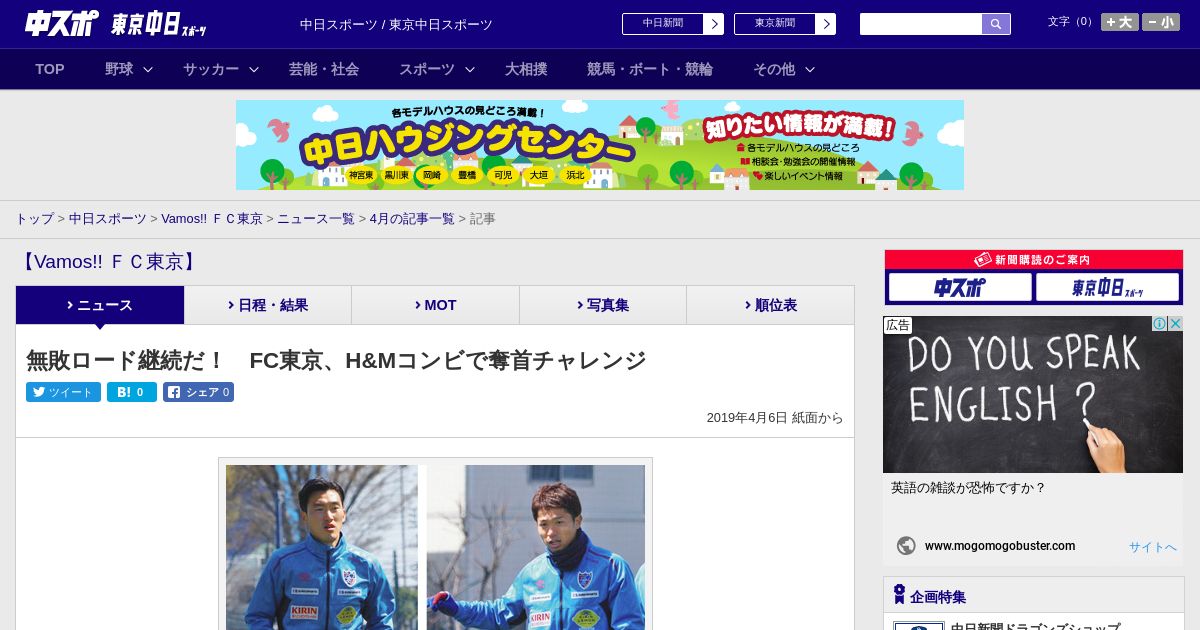The image size is (1200, 630).
Task: Select the 順位表 tab
Action: coord(770,305)
